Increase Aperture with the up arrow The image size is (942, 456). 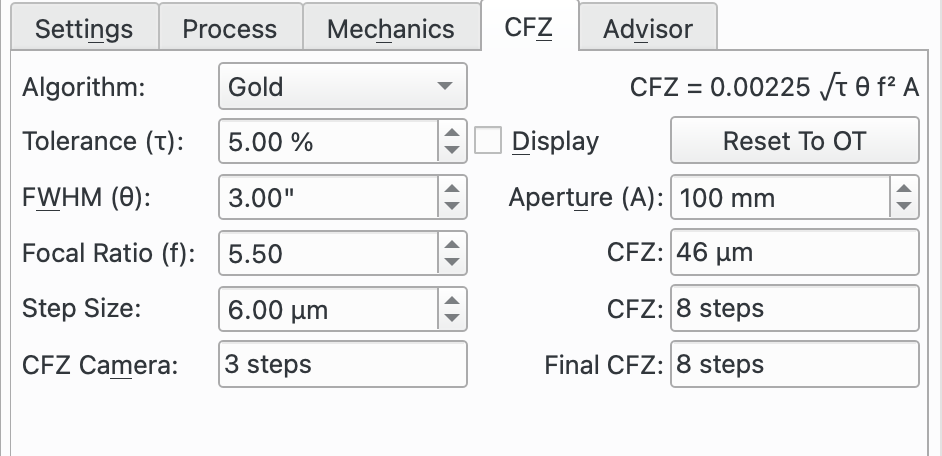(x=904, y=188)
